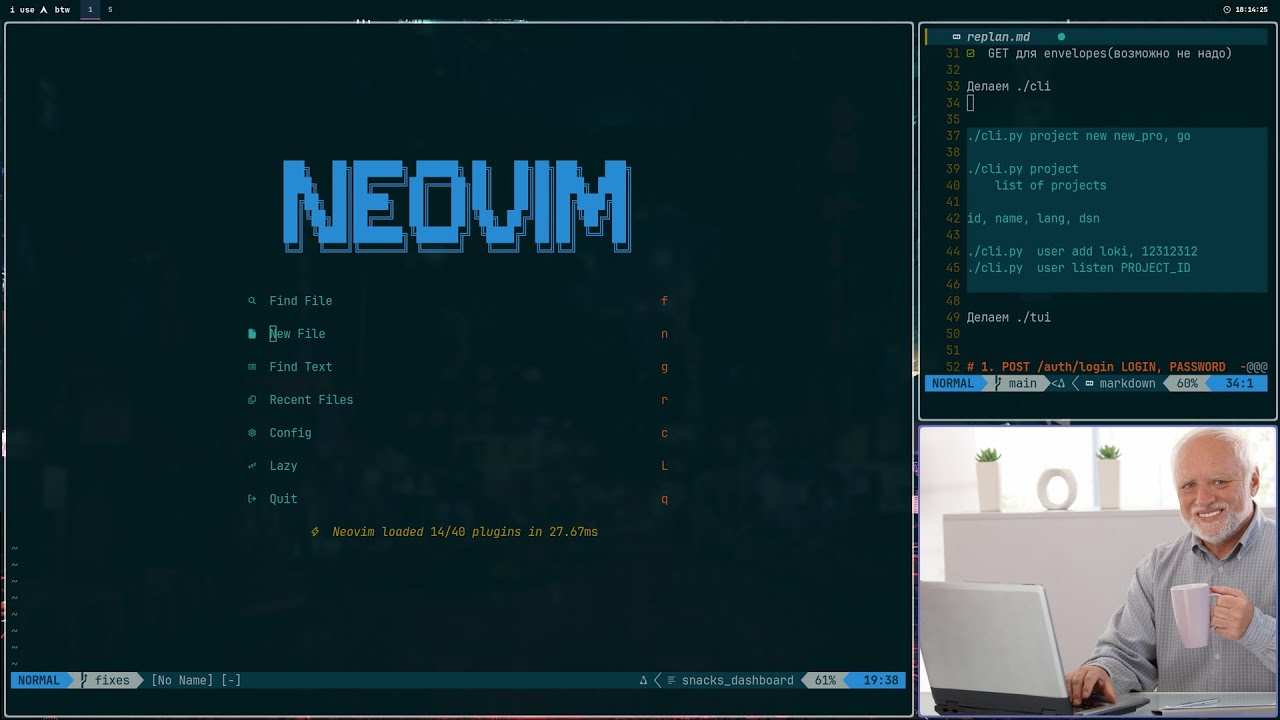Image resolution: width=1280 pixels, height=720 pixels.
Task: Click the Lazy plugin manager icon
Action: pyautogui.click(x=252, y=466)
